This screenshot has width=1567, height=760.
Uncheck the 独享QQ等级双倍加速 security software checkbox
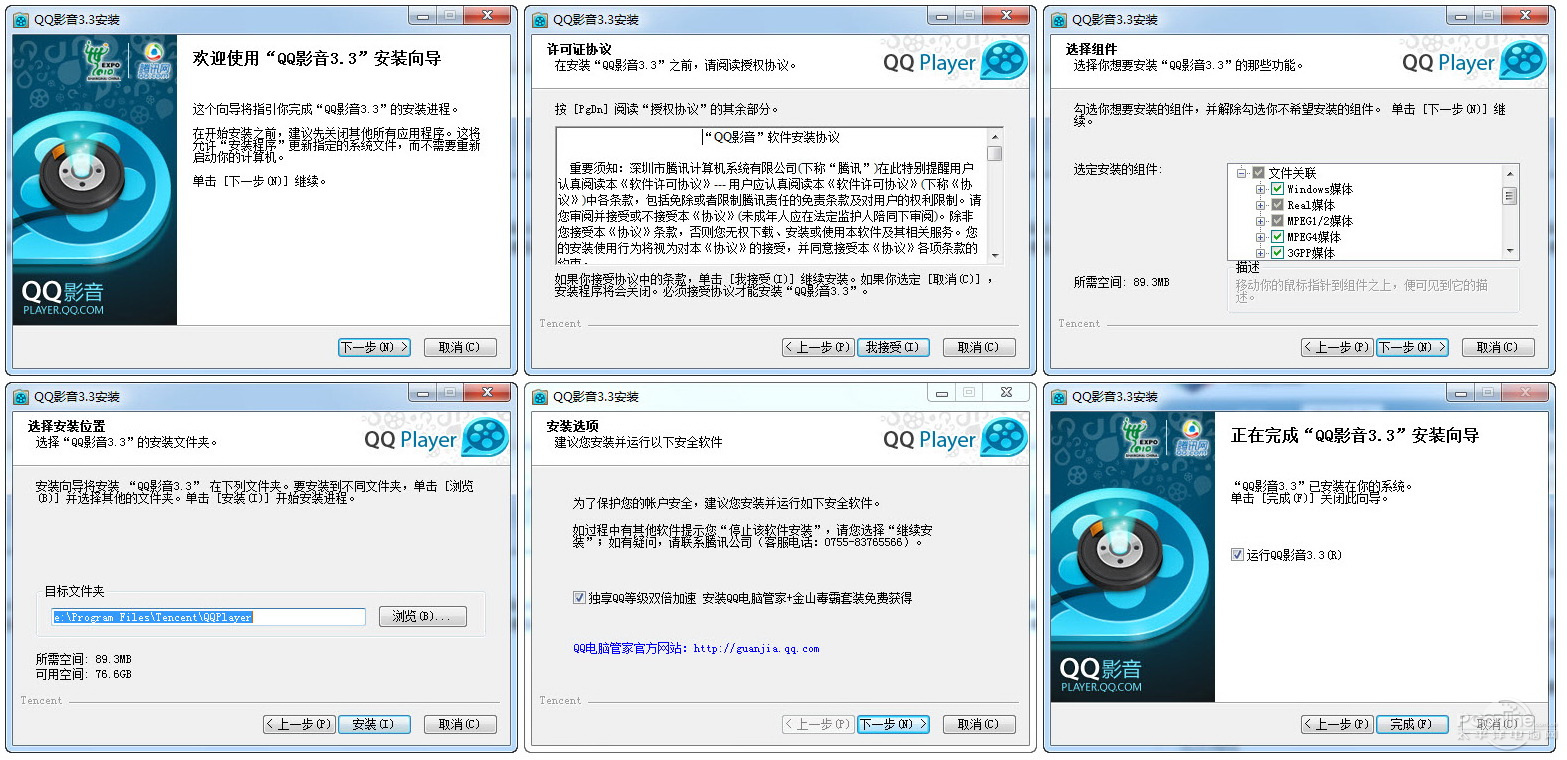579,598
